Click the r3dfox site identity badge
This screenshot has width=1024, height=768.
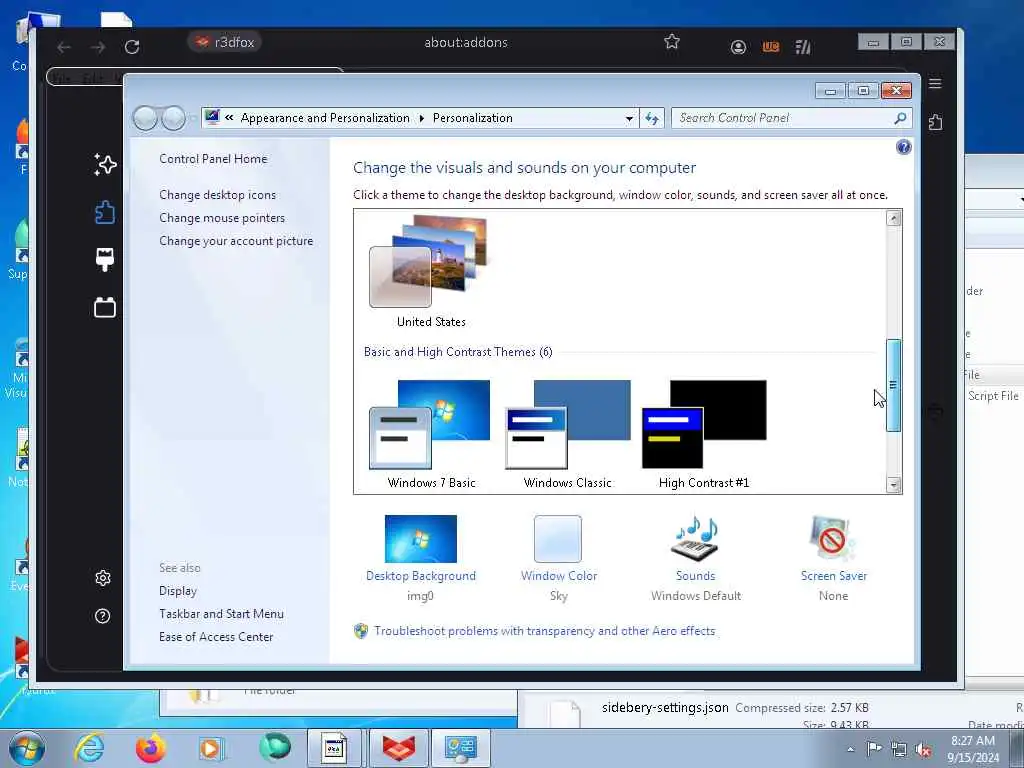tap(225, 42)
